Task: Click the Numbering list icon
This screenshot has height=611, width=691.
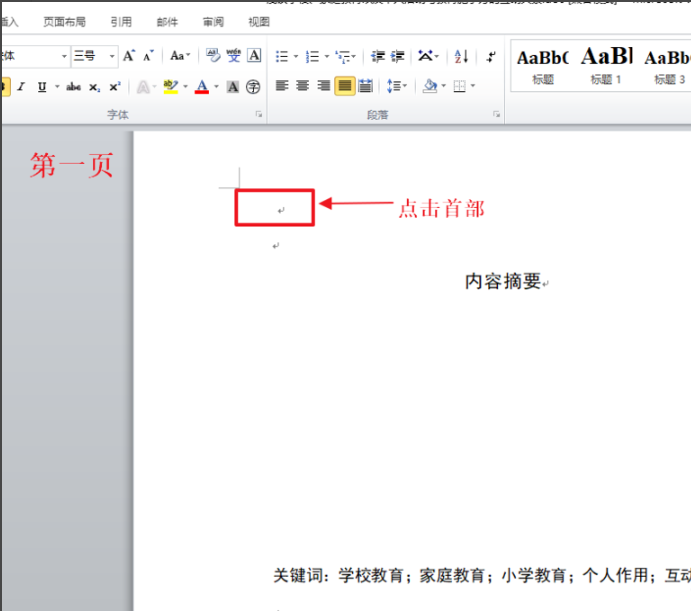Action: click(312, 56)
